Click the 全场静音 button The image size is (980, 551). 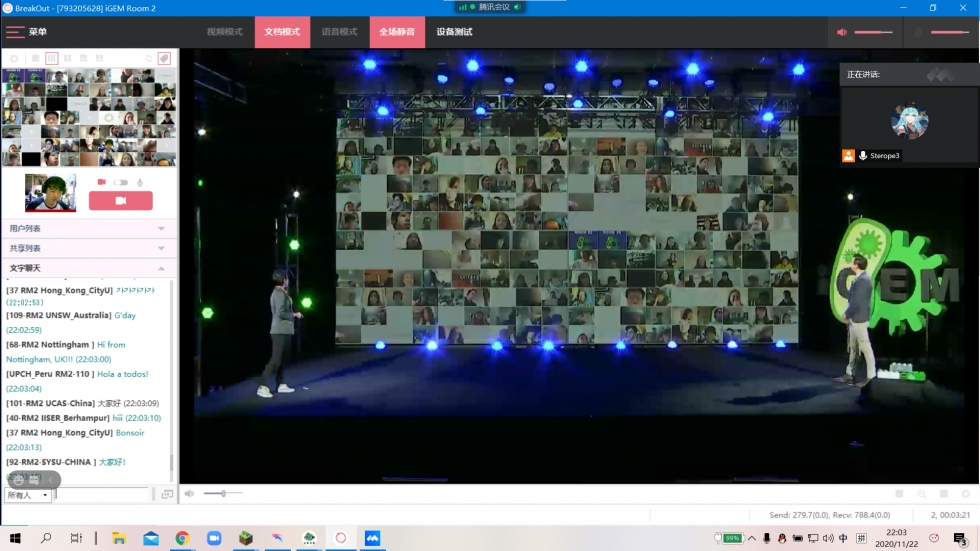pyautogui.click(x=397, y=32)
